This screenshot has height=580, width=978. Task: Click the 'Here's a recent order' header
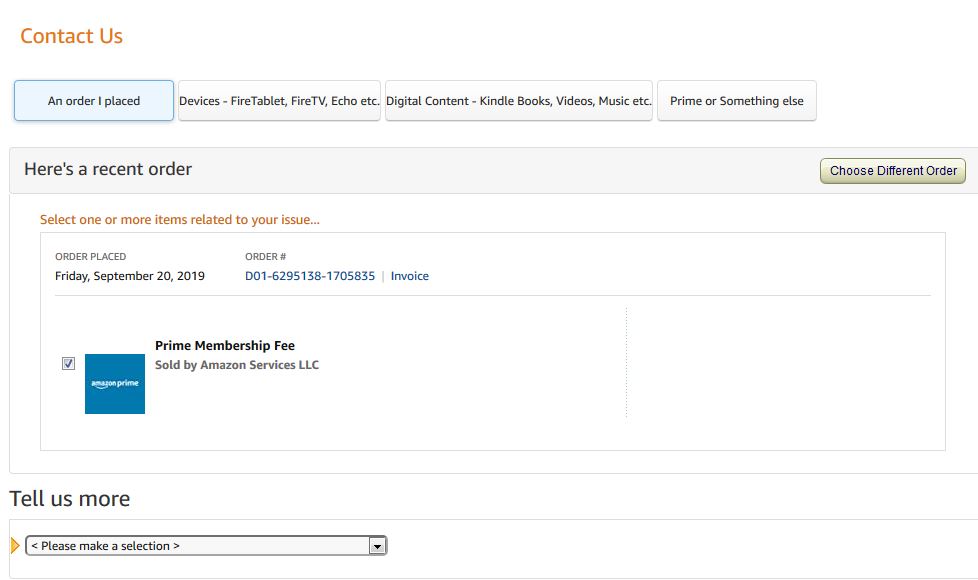(x=108, y=169)
